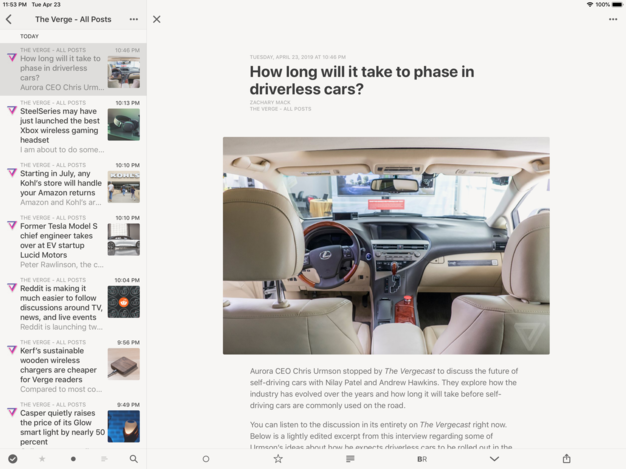
Task: Open article more options ellipsis at top right
Action: coord(613,19)
